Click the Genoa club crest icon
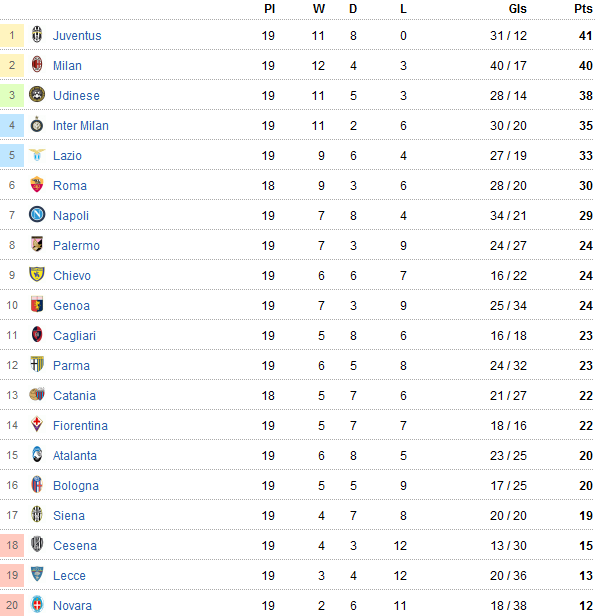This screenshot has width=602, height=616. [37, 306]
